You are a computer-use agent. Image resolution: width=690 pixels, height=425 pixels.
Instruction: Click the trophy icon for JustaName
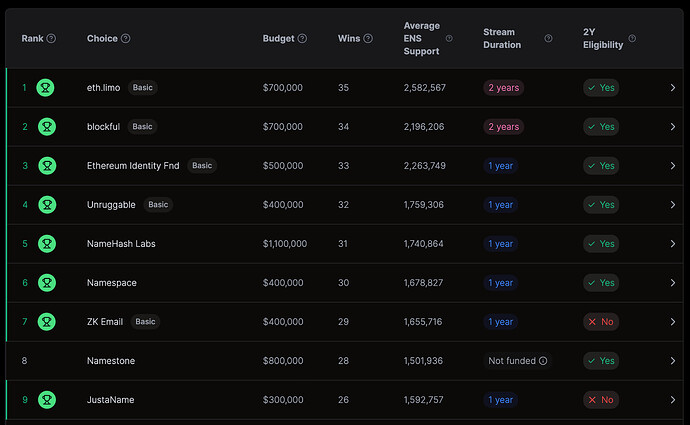pos(47,400)
